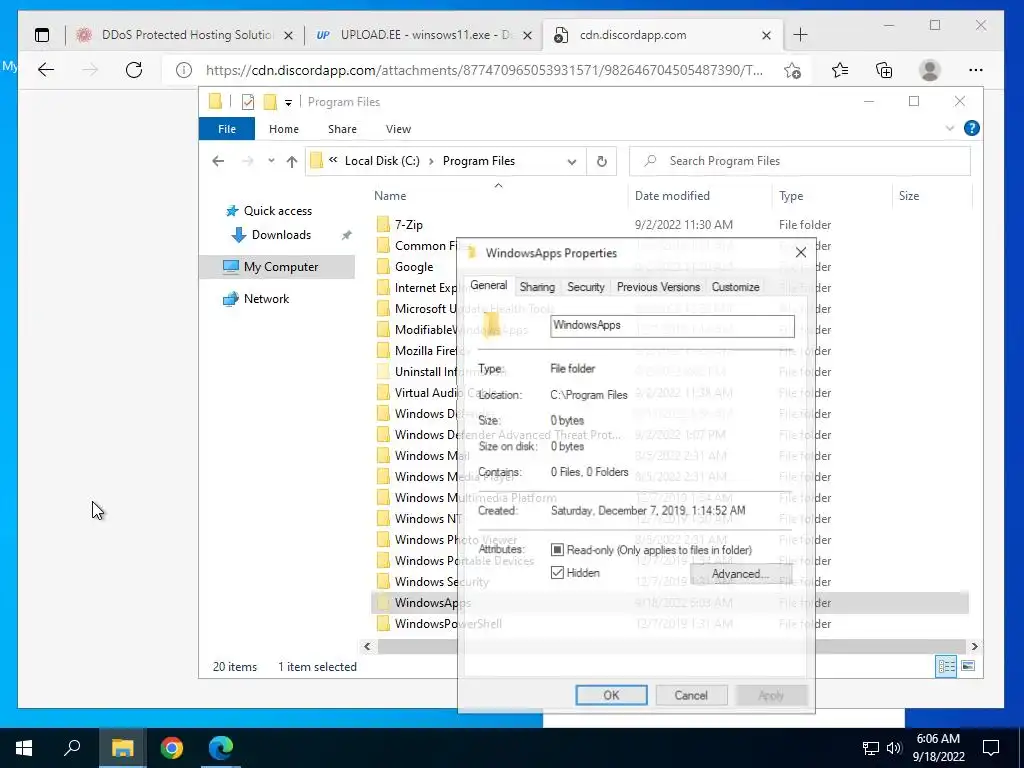Sort by the Date modified column header
1024x768 pixels.
coord(672,196)
